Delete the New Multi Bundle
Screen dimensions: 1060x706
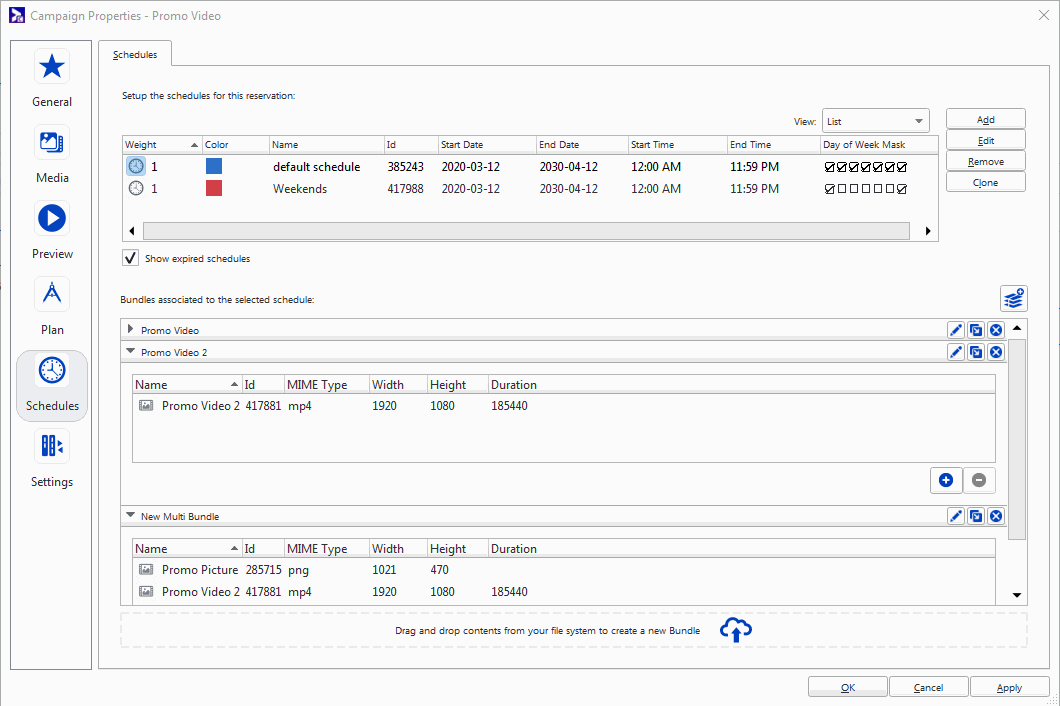(996, 516)
